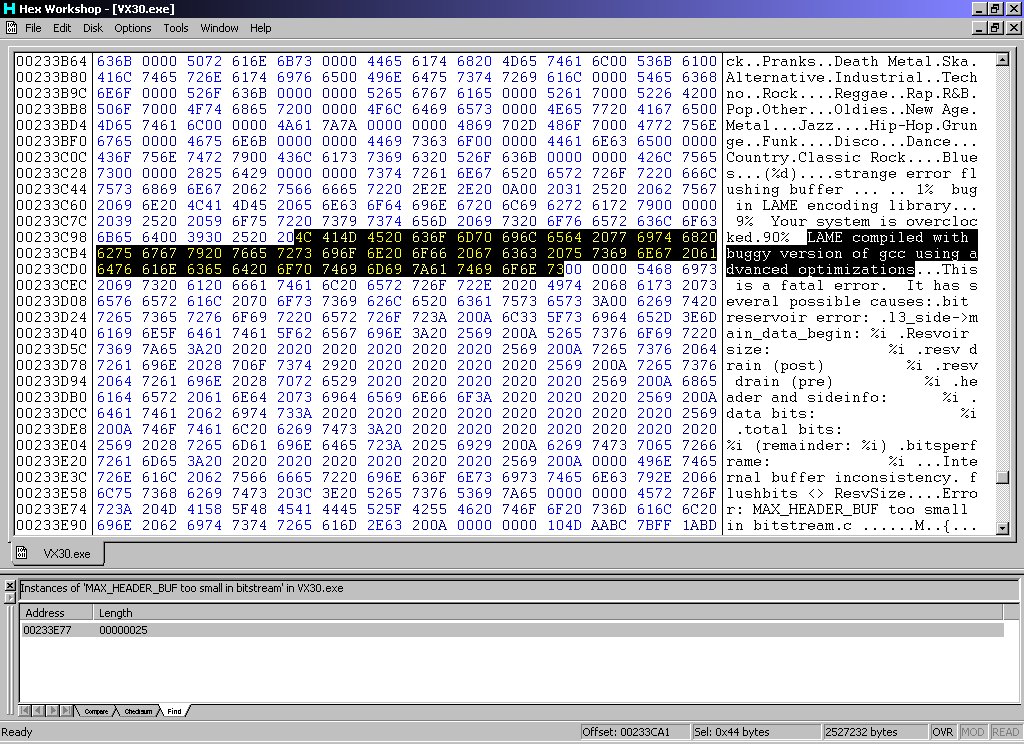Click the Sel: 0x44 bytes status field
This screenshot has height=744, width=1024.
click(756, 732)
